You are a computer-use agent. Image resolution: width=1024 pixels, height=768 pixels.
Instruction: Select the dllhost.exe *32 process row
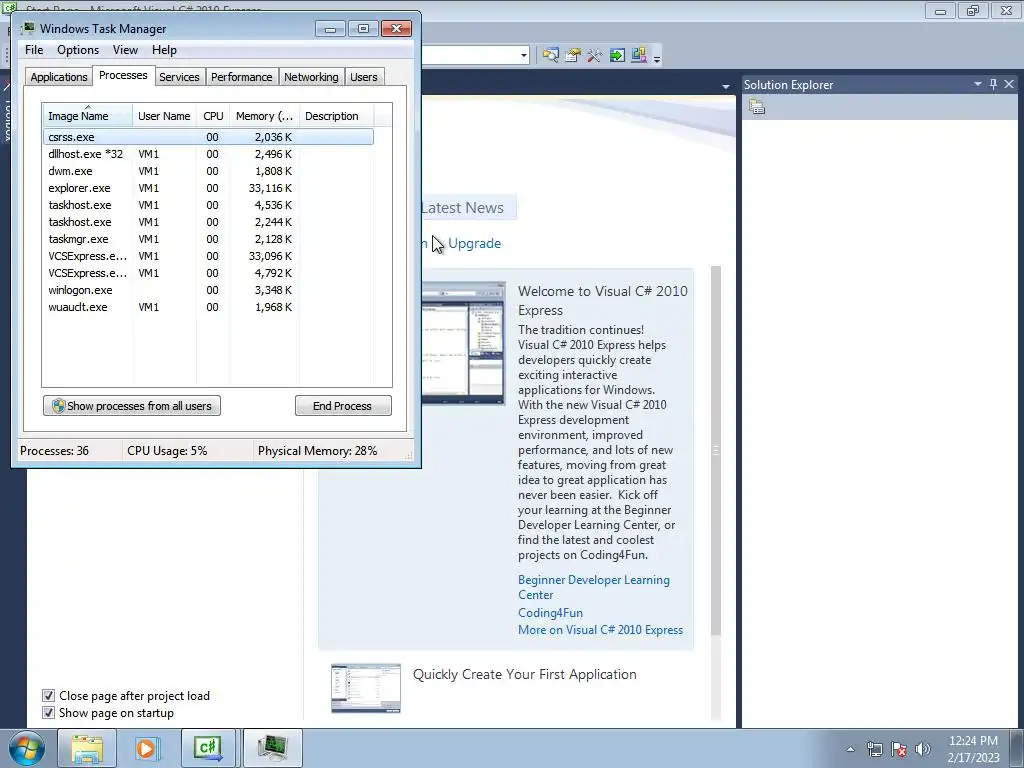click(208, 154)
